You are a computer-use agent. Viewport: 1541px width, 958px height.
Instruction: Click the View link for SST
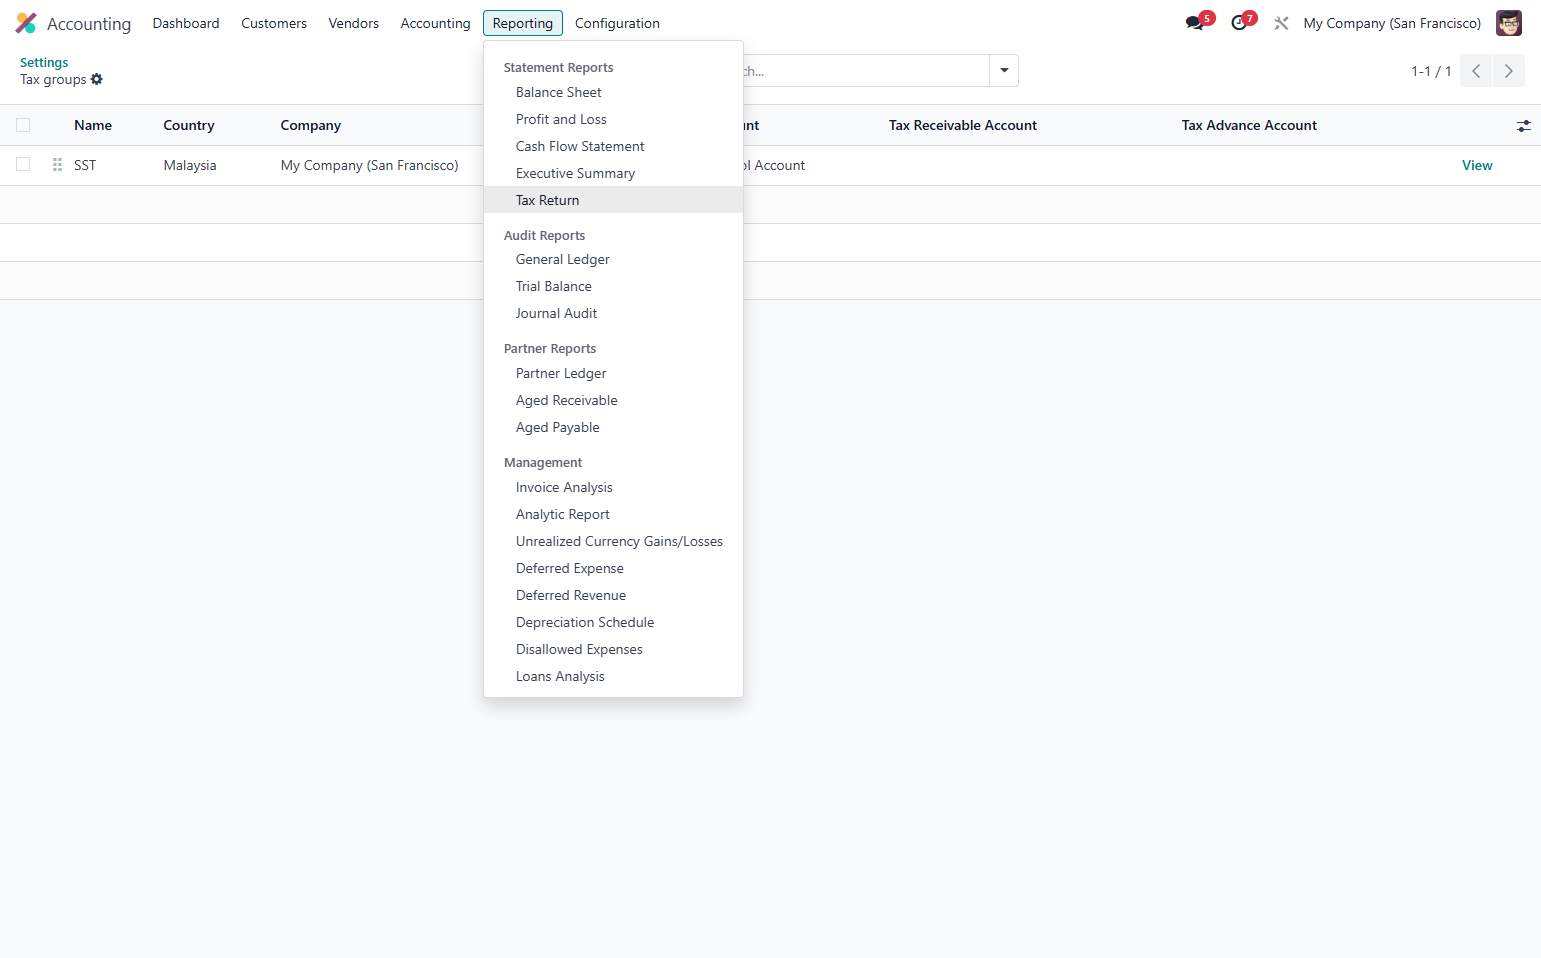click(1477, 165)
